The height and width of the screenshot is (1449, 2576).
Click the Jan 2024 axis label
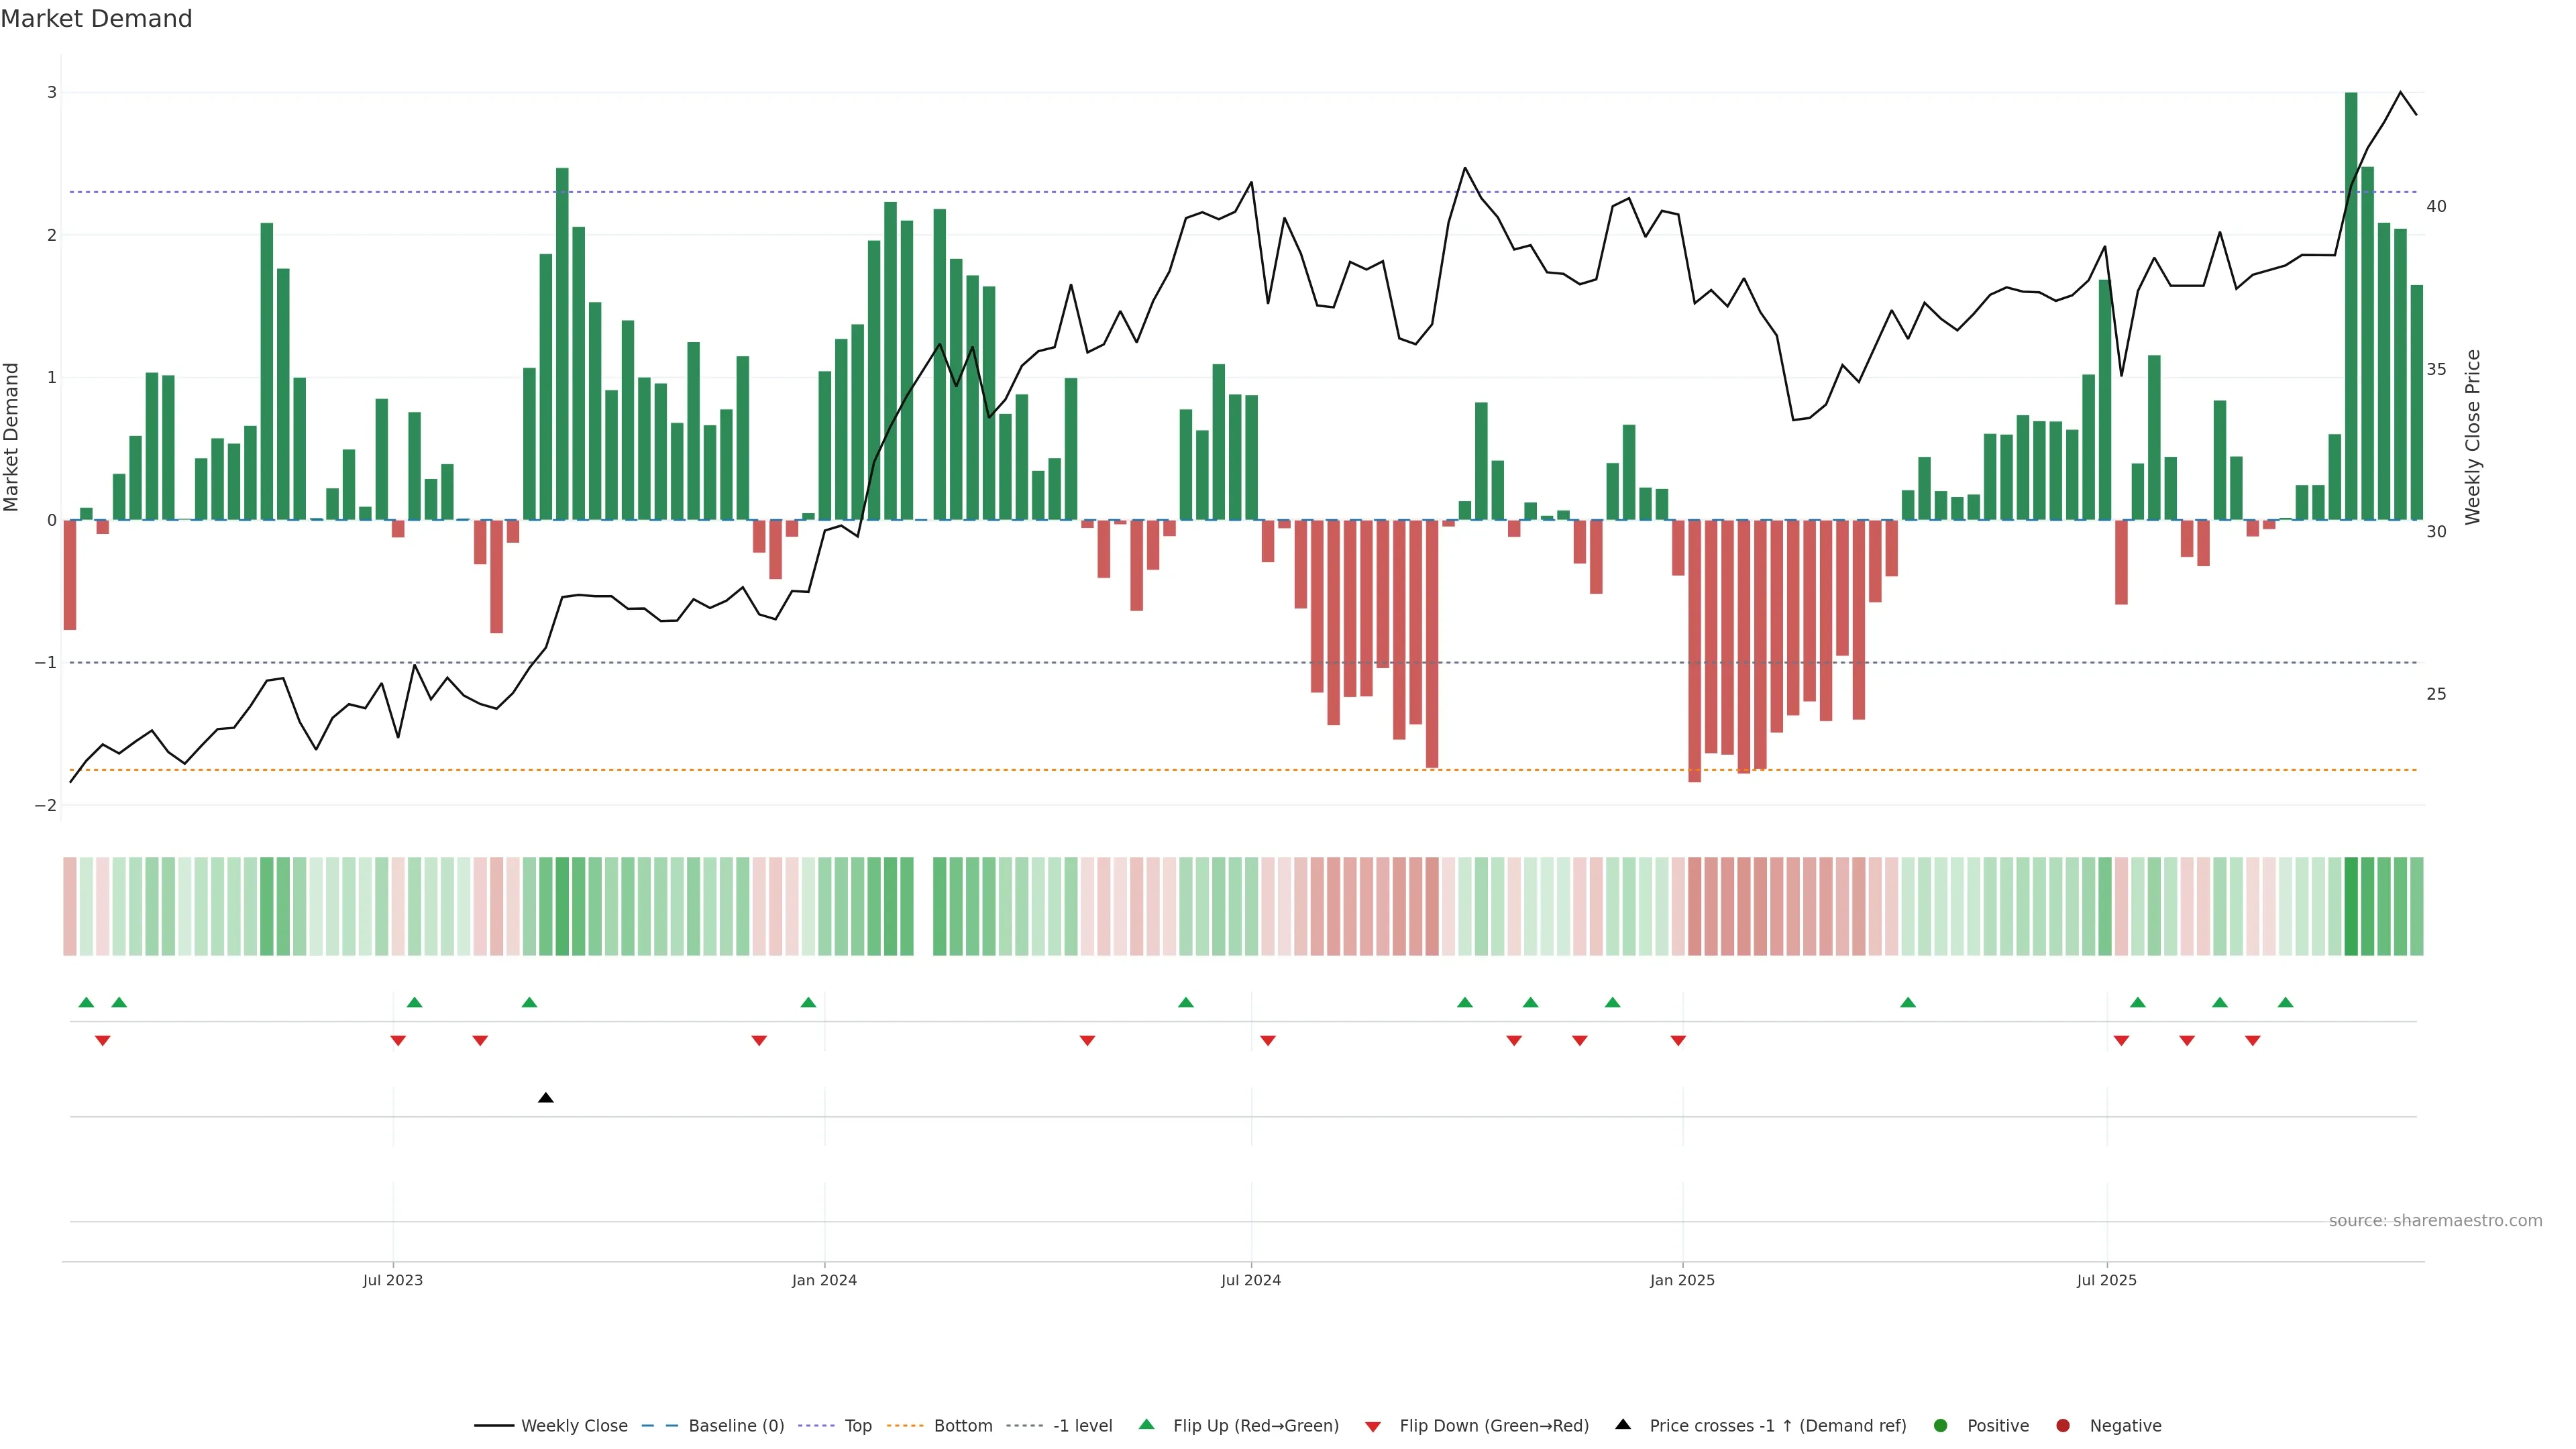824,1280
